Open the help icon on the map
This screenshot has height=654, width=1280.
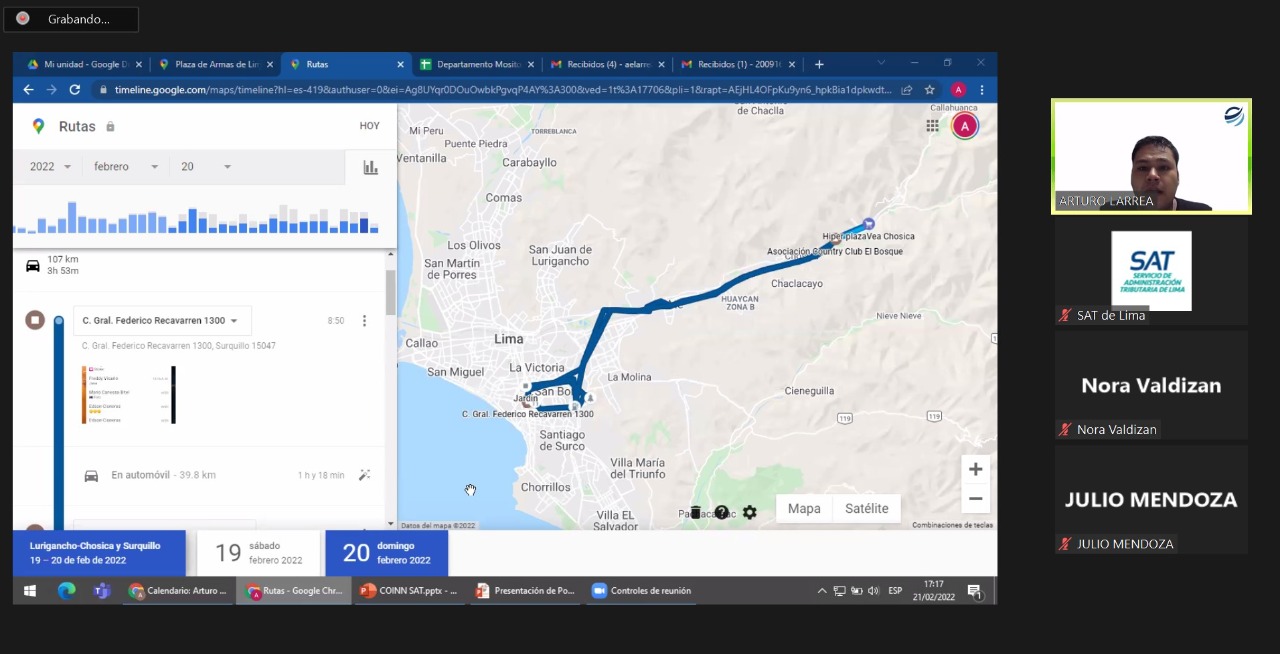point(721,512)
